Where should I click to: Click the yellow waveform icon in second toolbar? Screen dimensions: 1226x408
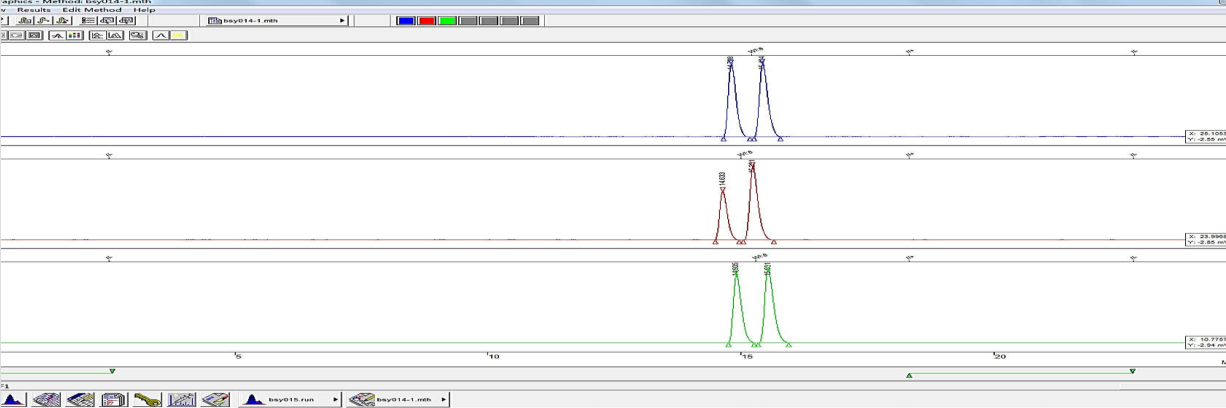[x=178, y=35]
